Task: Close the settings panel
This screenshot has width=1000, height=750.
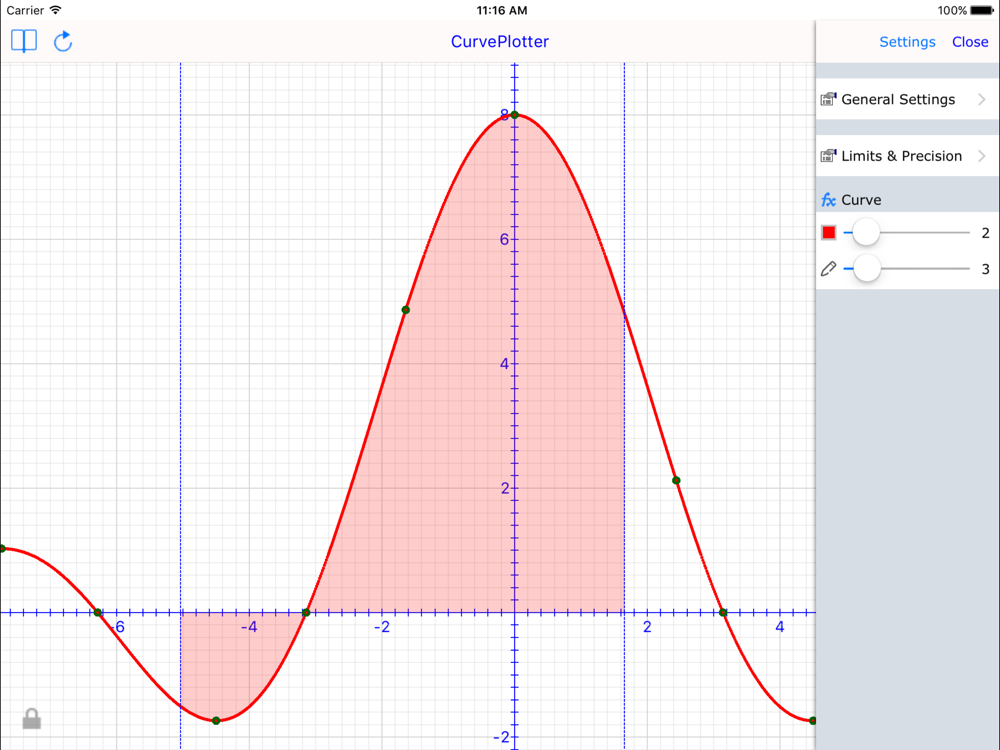Action: tap(970, 42)
